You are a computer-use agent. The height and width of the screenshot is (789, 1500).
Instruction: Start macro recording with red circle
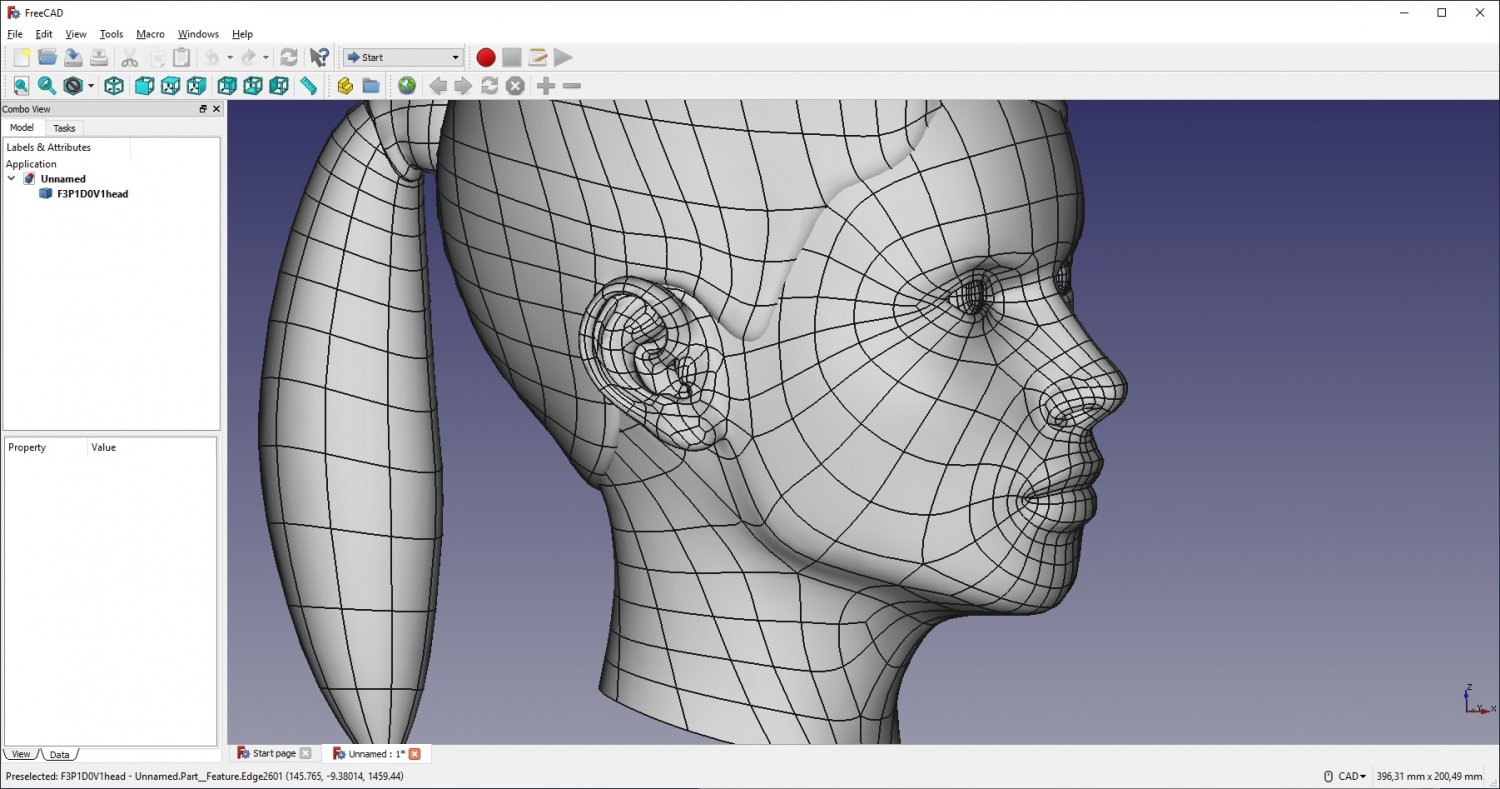486,57
